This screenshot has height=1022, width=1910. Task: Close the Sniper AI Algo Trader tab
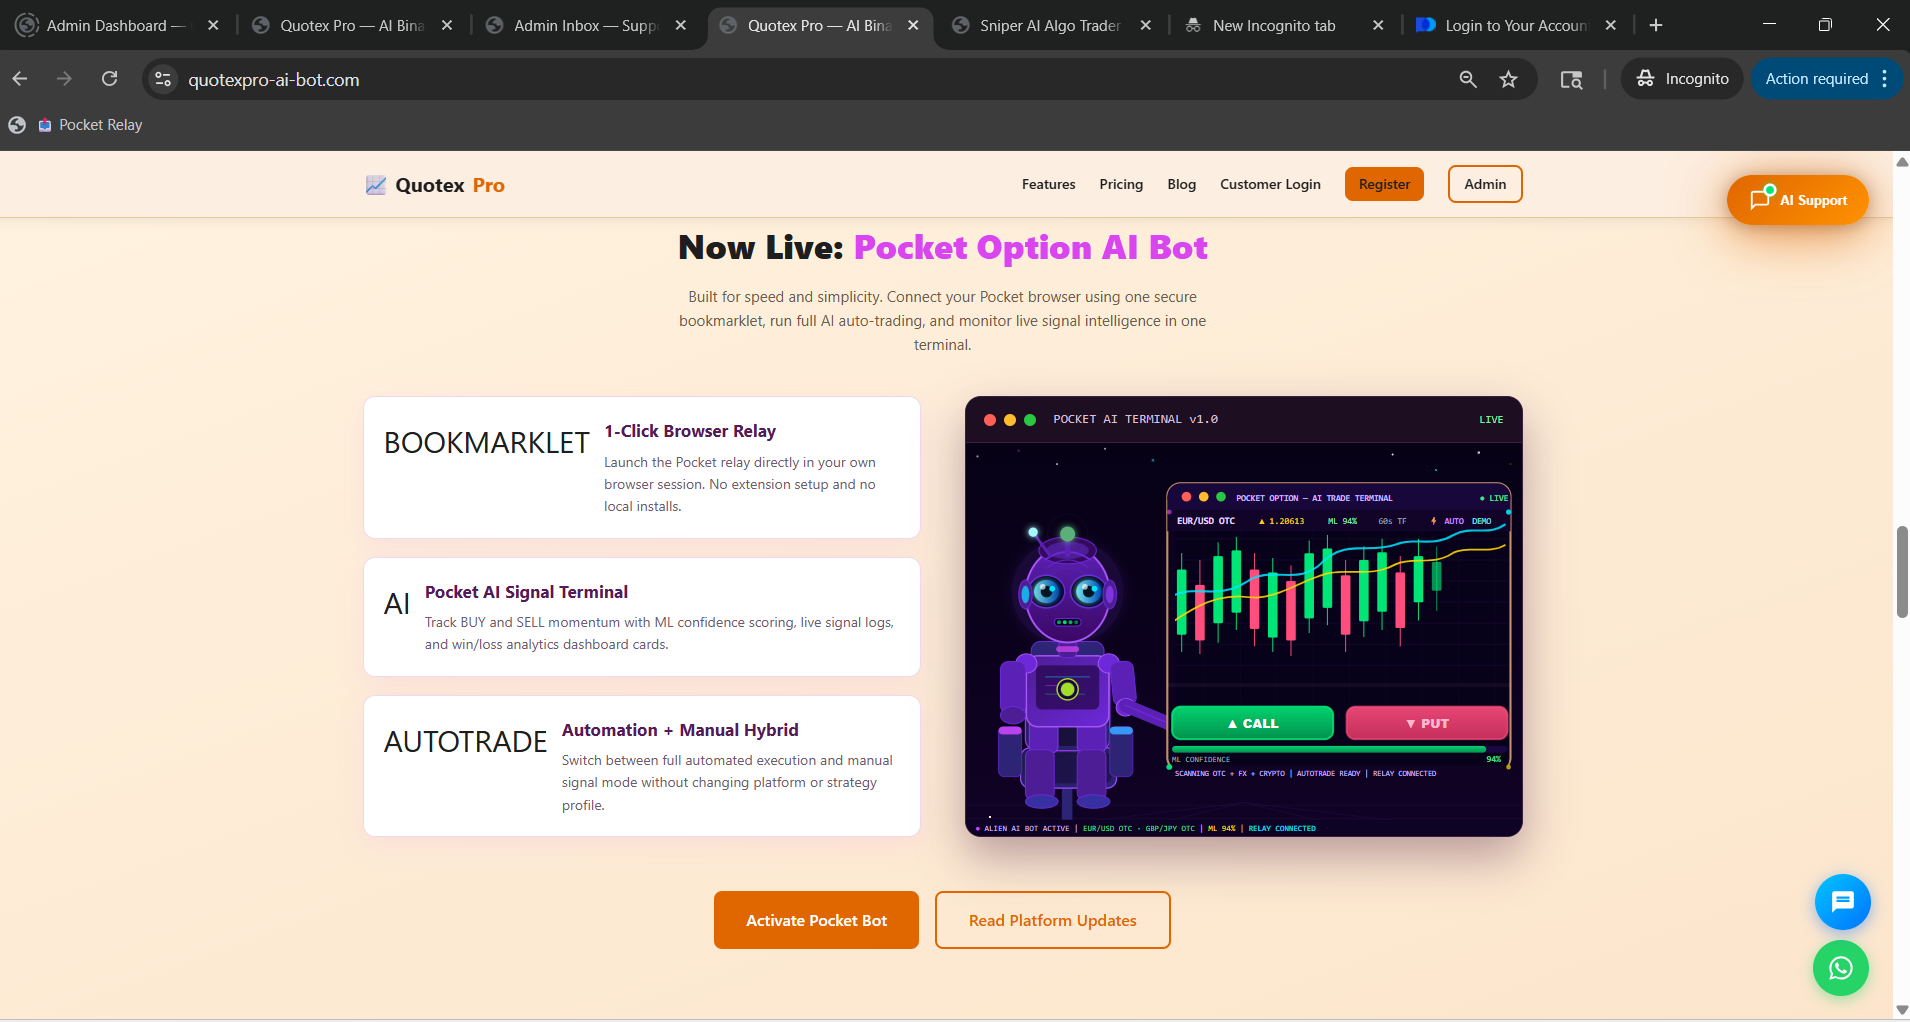[x=1146, y=25]
